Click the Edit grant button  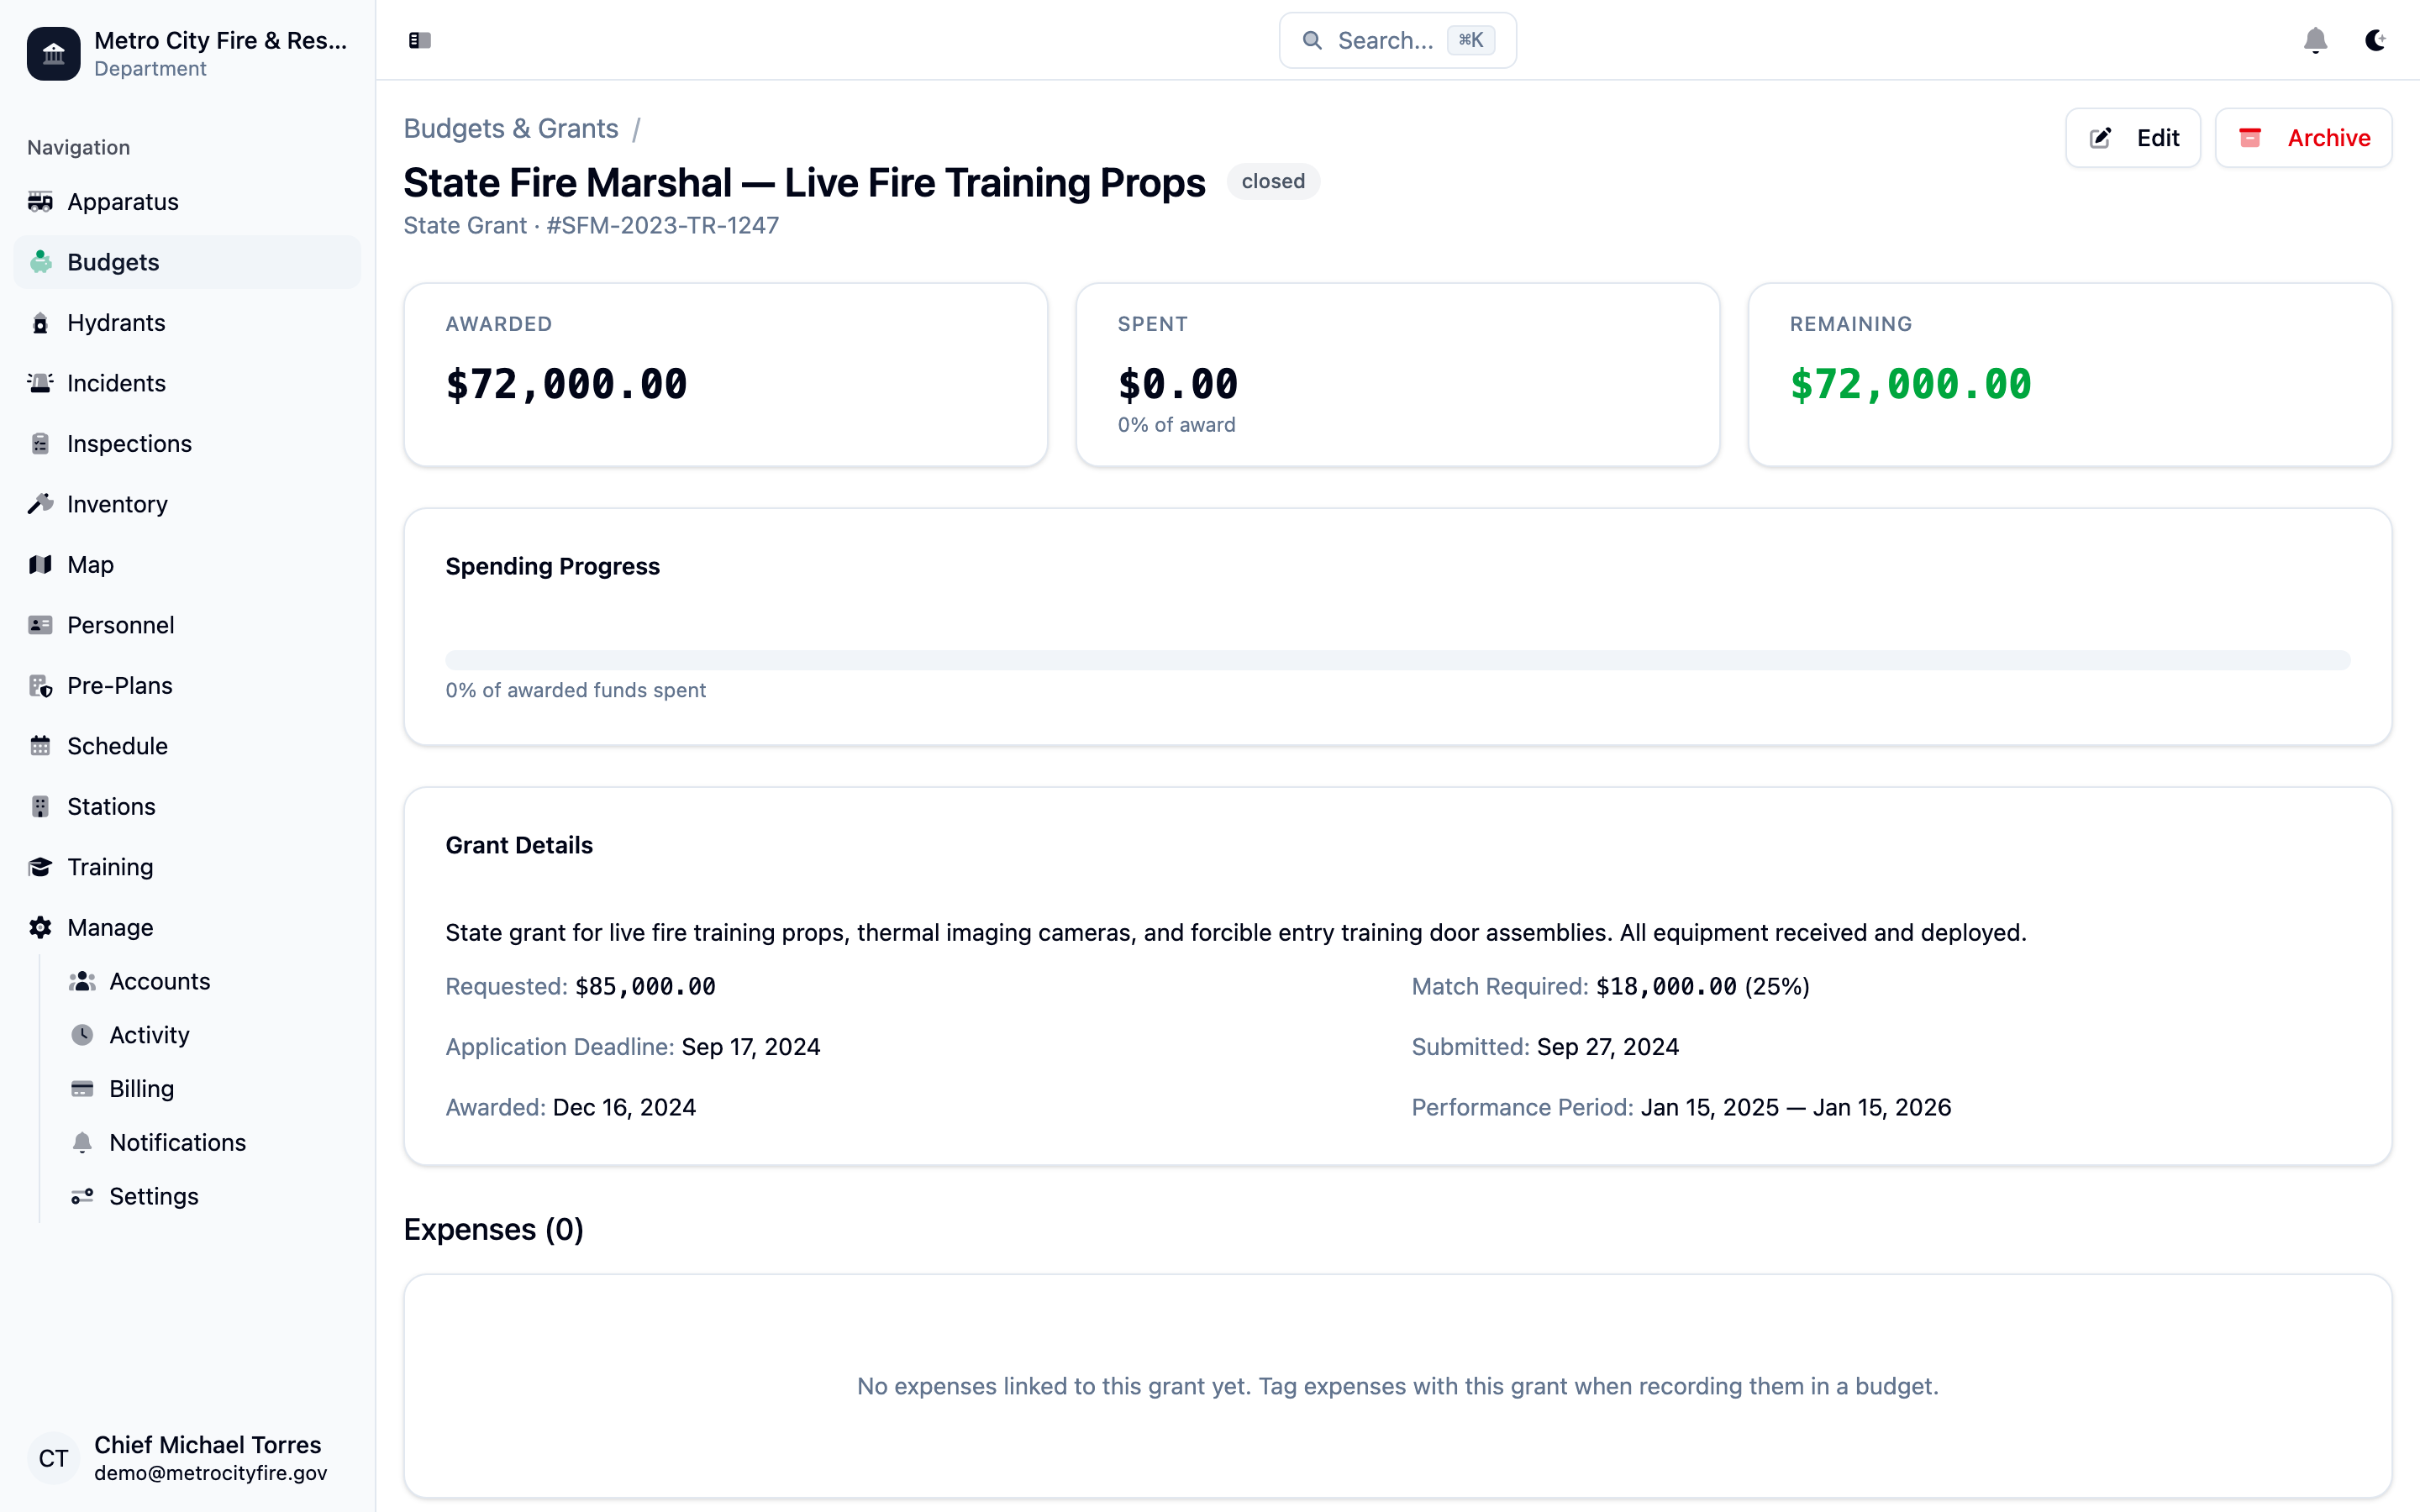[x=2133, y=138]
